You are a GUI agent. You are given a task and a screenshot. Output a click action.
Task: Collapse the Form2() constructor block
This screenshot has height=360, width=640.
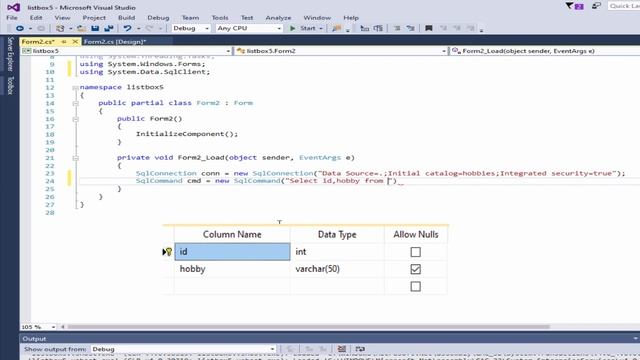coord(76,119)
